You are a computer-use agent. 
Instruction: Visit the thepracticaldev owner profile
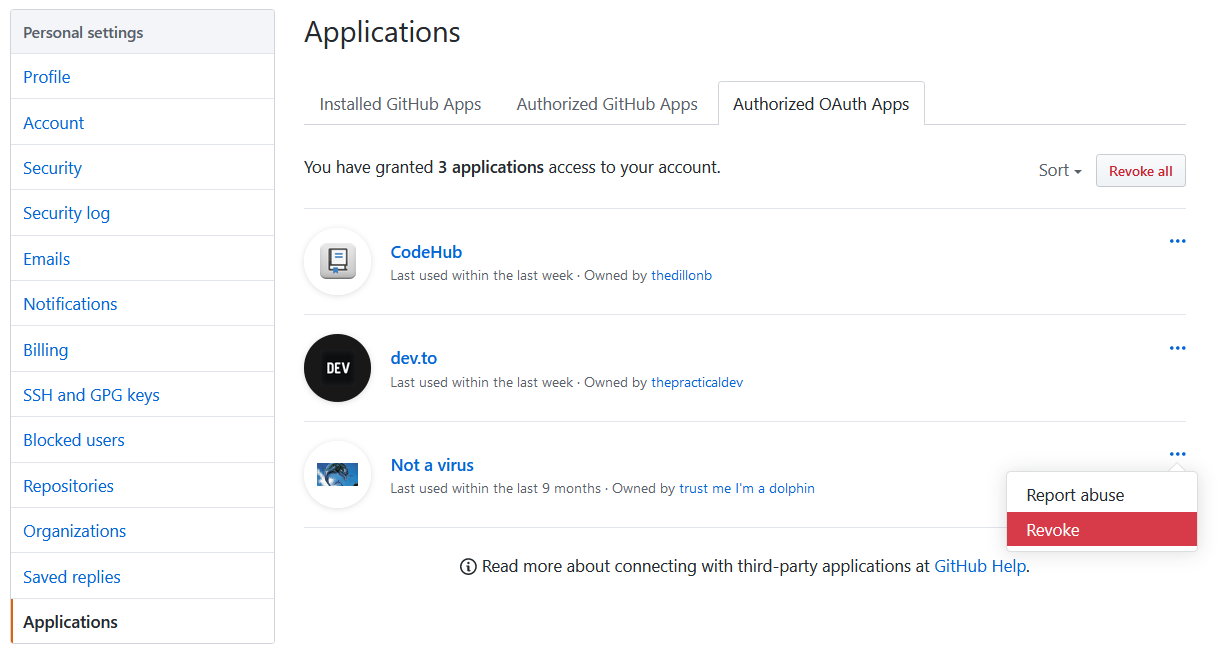[x=697, y=381]
